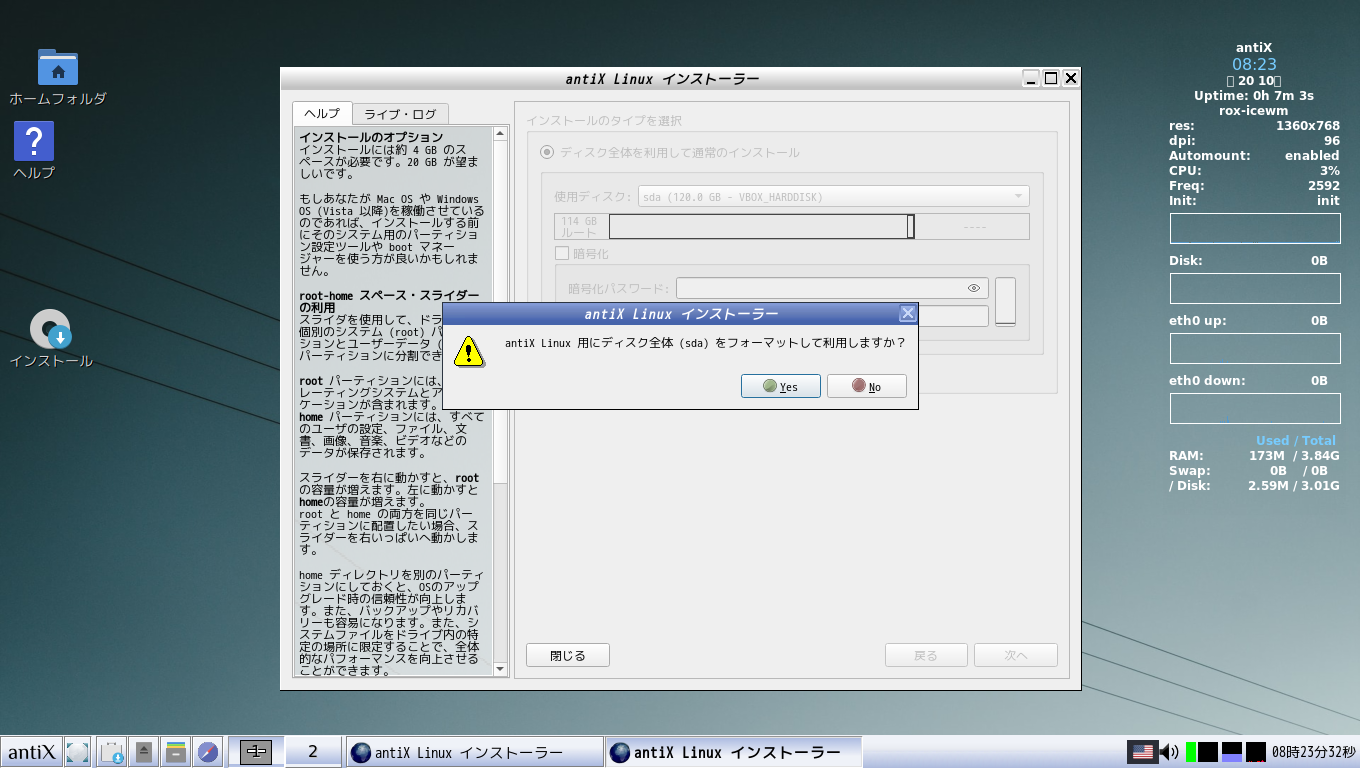Open the file manager drawer taskbar icon
This screenshot has height=768, width=1360.
click(x=177, y=752)
